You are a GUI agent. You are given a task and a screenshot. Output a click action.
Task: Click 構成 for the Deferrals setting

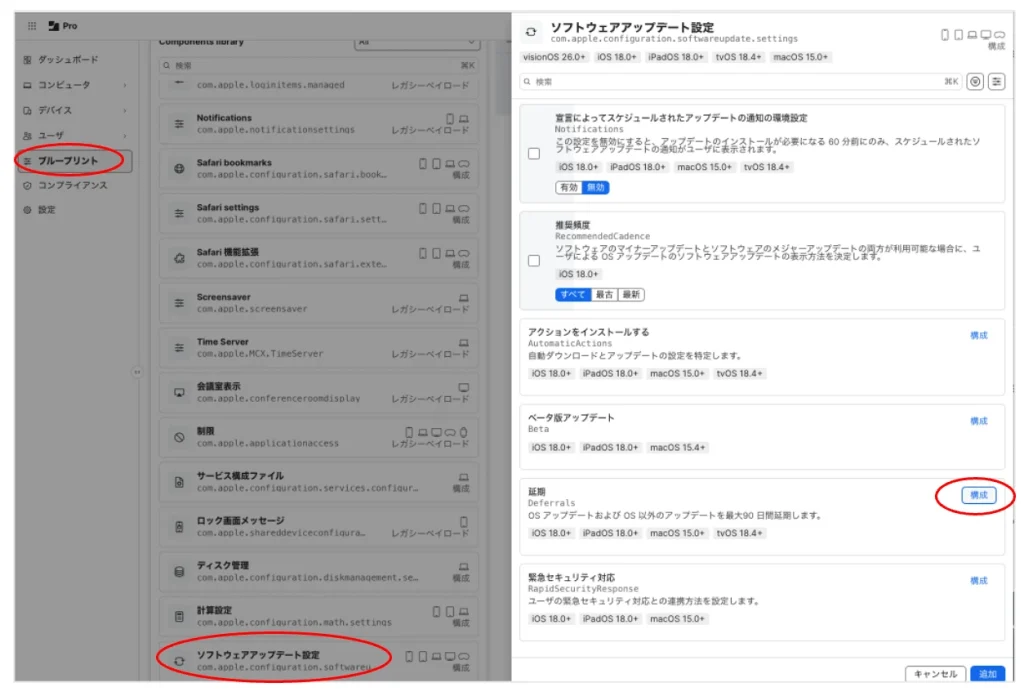pyautogui.click(x=978, y=496)
